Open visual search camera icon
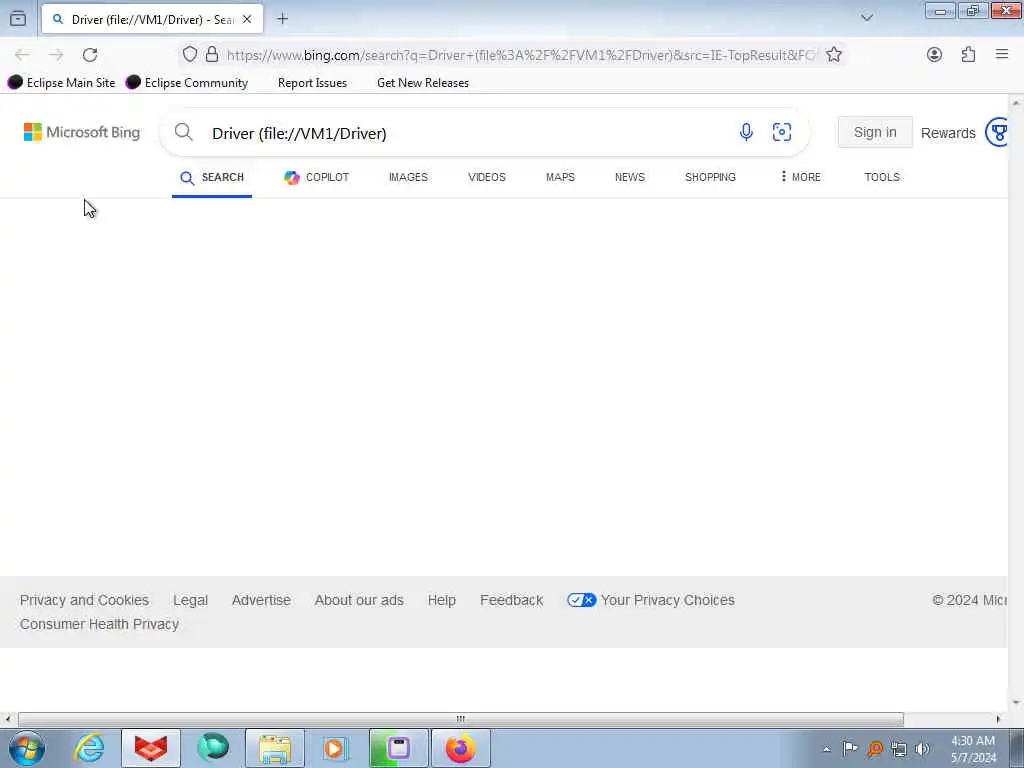Screen dimensions: 1024x768 (782, 132)
